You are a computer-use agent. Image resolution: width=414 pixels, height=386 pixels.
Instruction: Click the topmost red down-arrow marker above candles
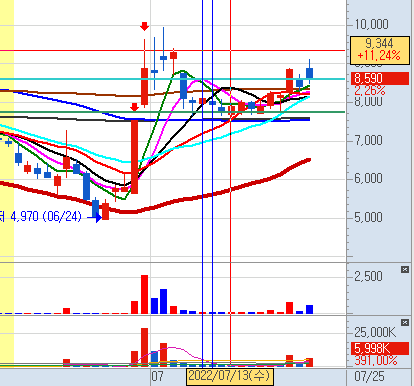coord(144,26)
